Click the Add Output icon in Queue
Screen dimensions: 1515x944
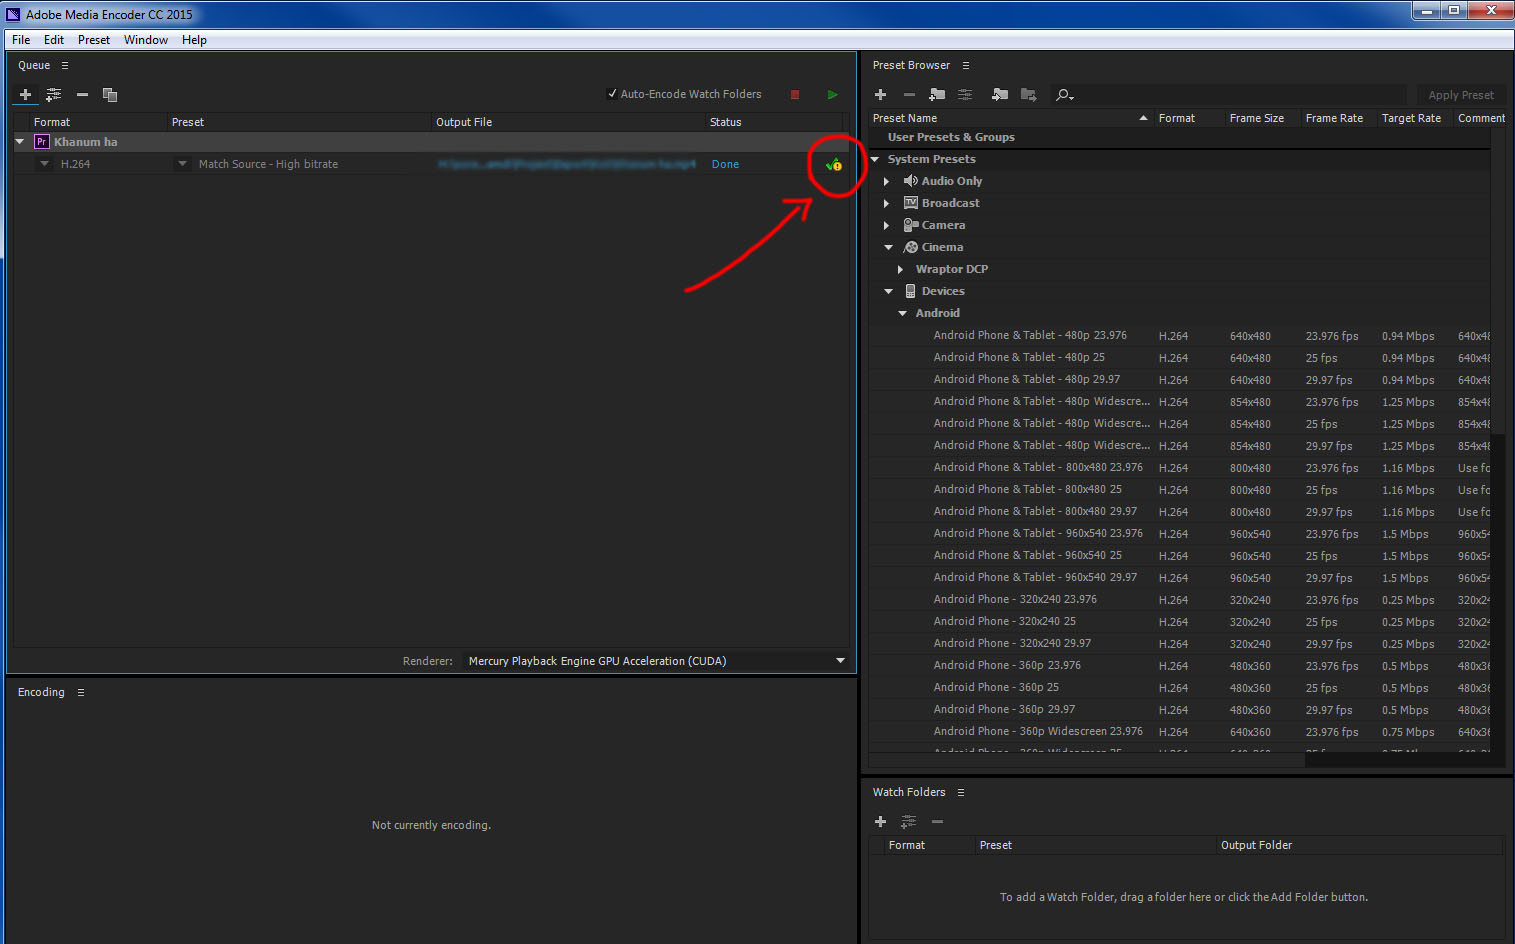click(x=54, y=95)
